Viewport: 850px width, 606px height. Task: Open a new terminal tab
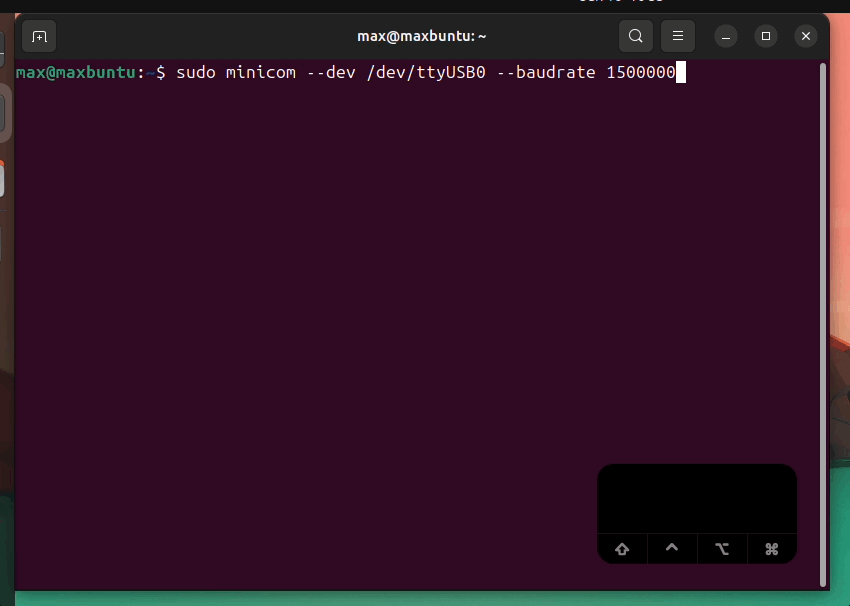39,36
